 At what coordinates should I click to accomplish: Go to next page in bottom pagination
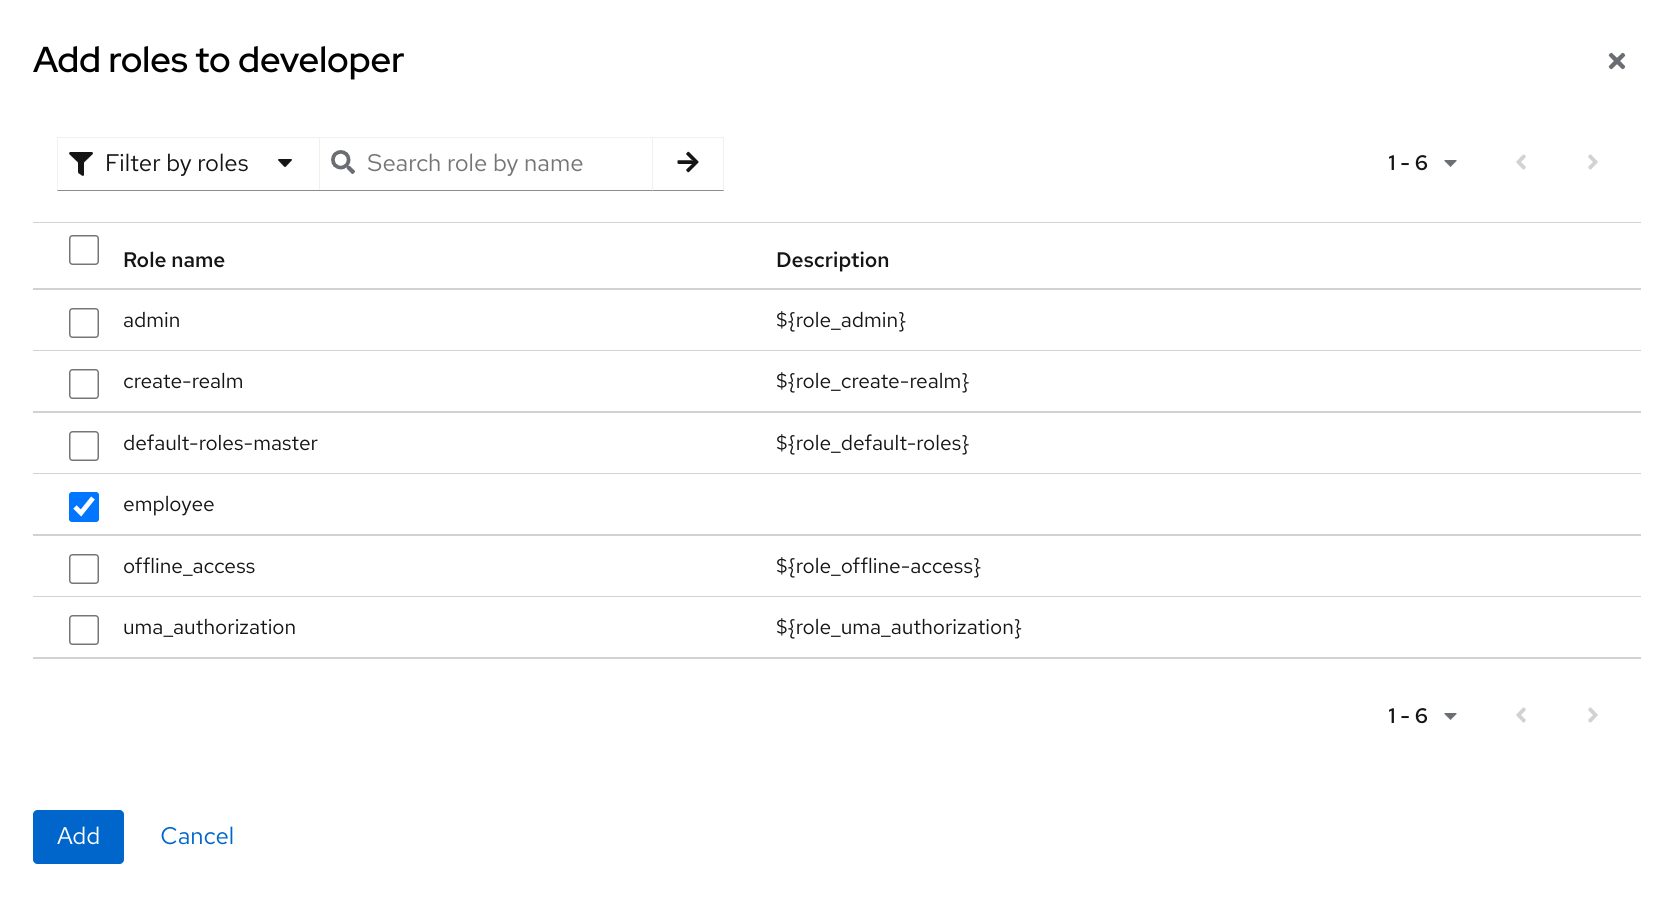point(1592,716)
